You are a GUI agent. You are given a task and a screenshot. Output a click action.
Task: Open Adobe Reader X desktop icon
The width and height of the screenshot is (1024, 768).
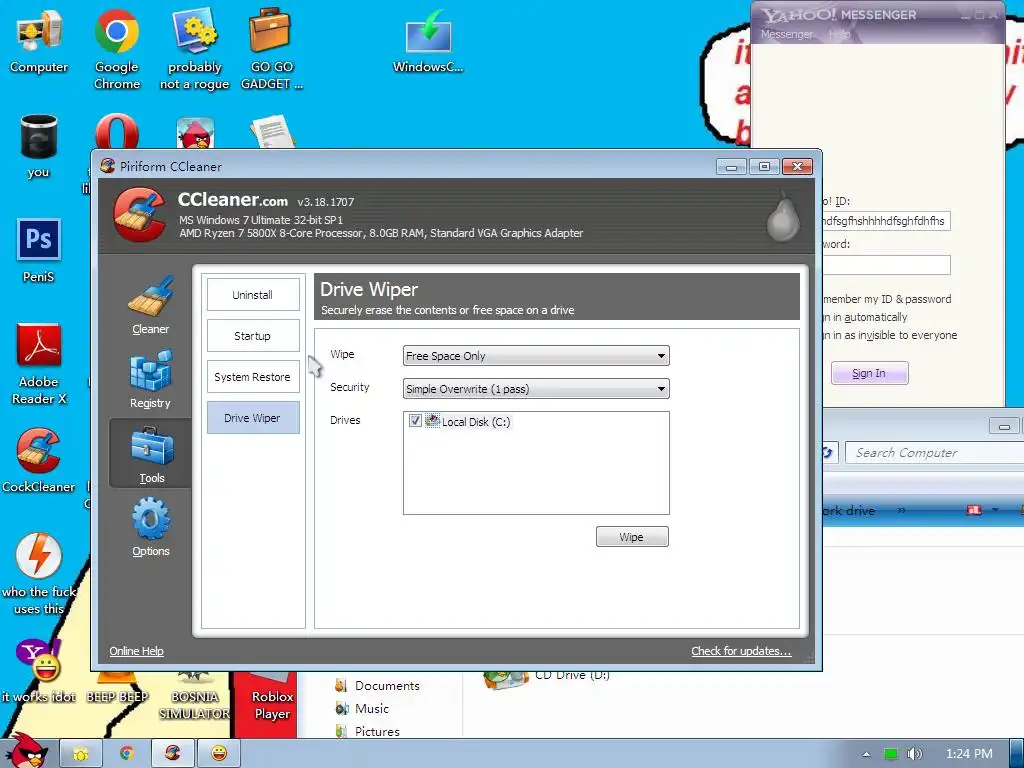click(x=39, y=364)
